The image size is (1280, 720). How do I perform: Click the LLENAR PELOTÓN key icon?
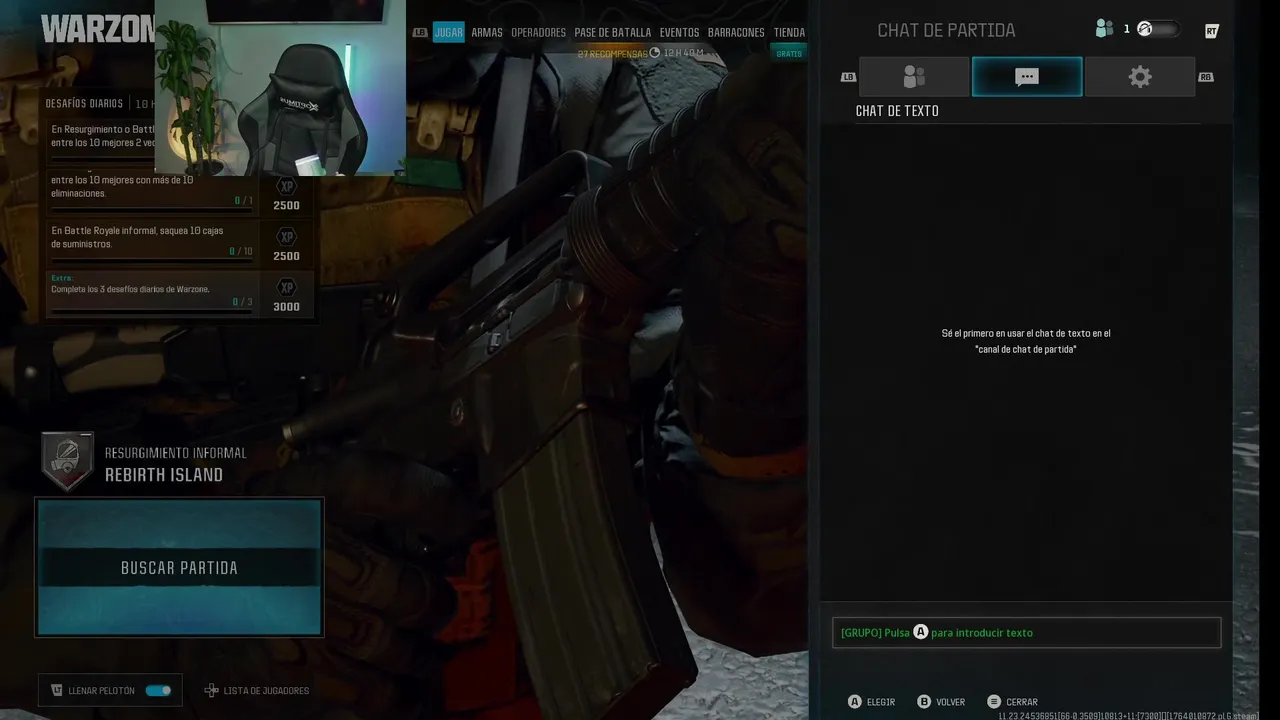[x=57, y=690]
